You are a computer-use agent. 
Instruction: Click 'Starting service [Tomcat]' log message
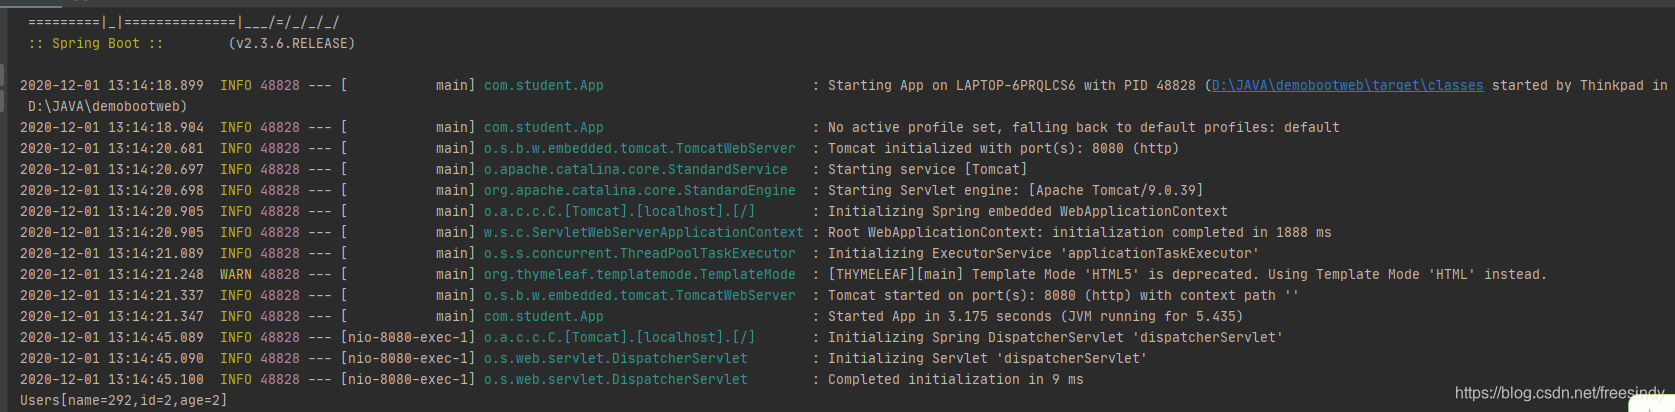tap(927, 170)
